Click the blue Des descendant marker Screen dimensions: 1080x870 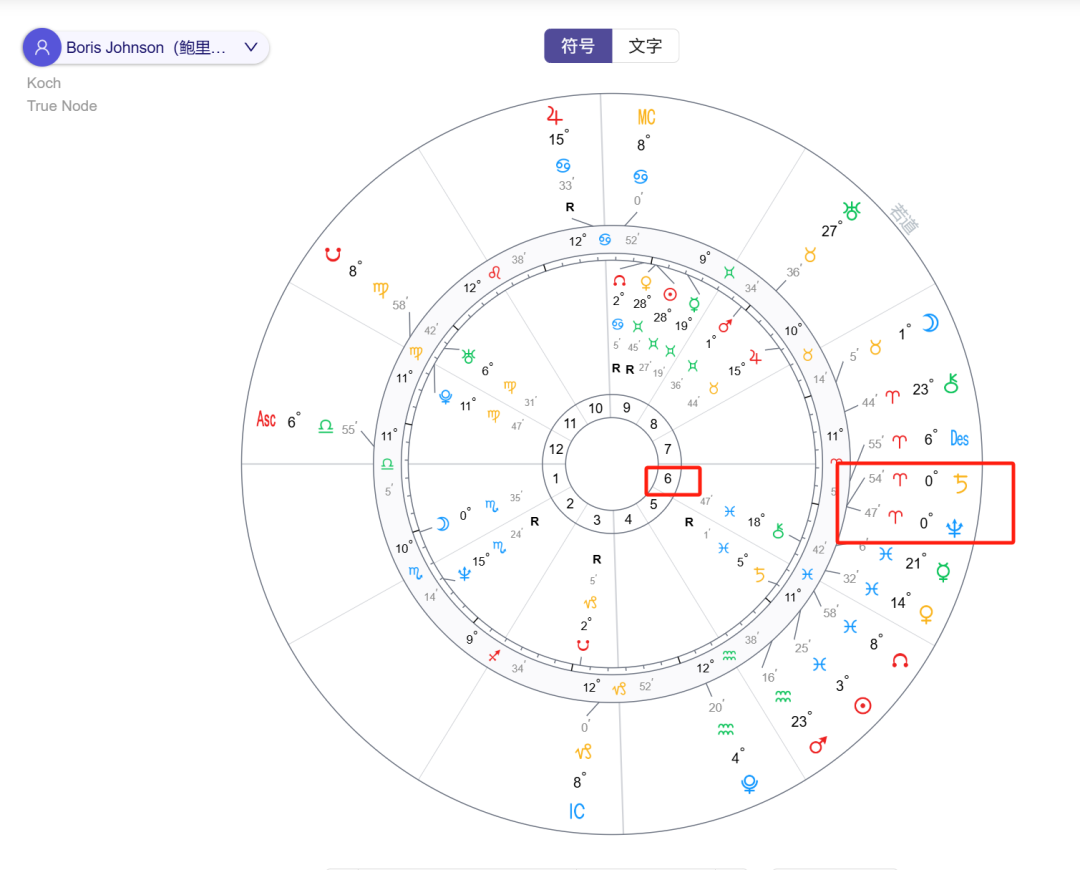tap(959, 438)
